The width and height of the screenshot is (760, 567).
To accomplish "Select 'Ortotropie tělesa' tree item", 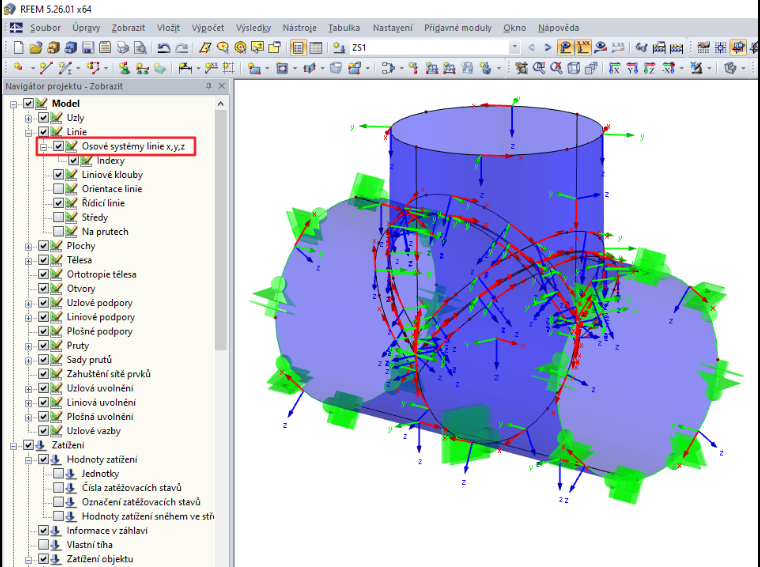I will (101, 274).
